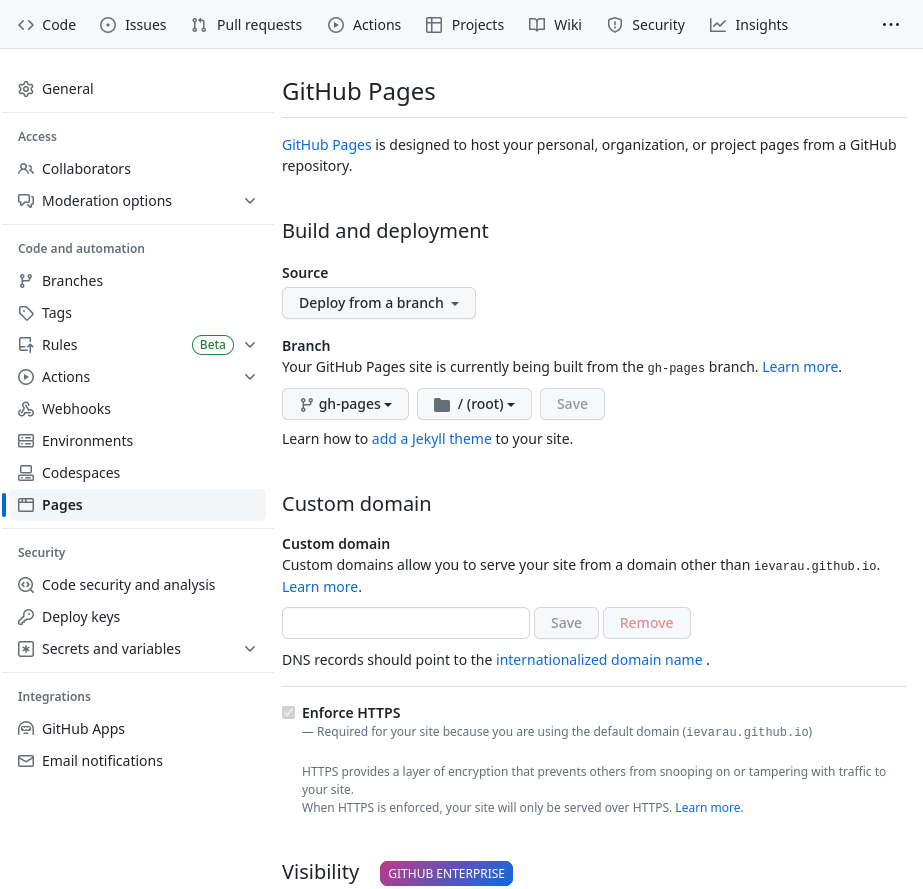
Task: Click the Remove custom domain button
Action: (646, 623)
